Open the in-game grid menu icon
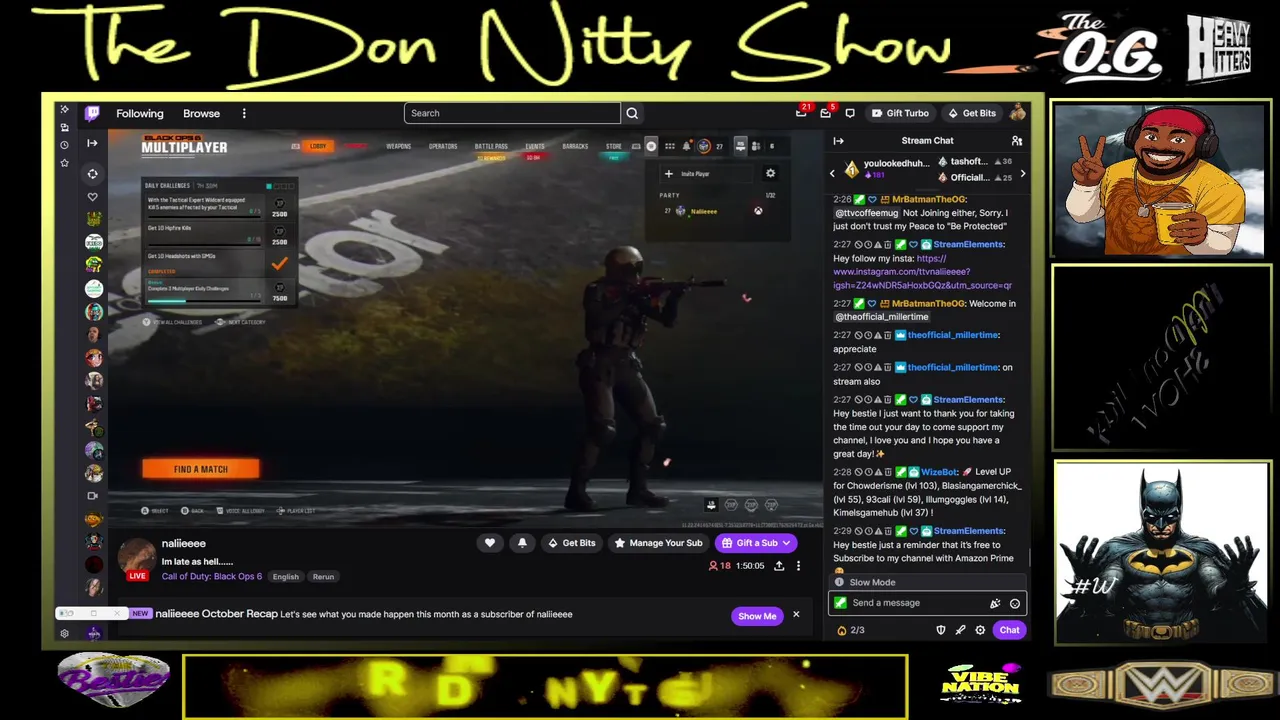Viewport: 1280px width, 720px height. 669,146
